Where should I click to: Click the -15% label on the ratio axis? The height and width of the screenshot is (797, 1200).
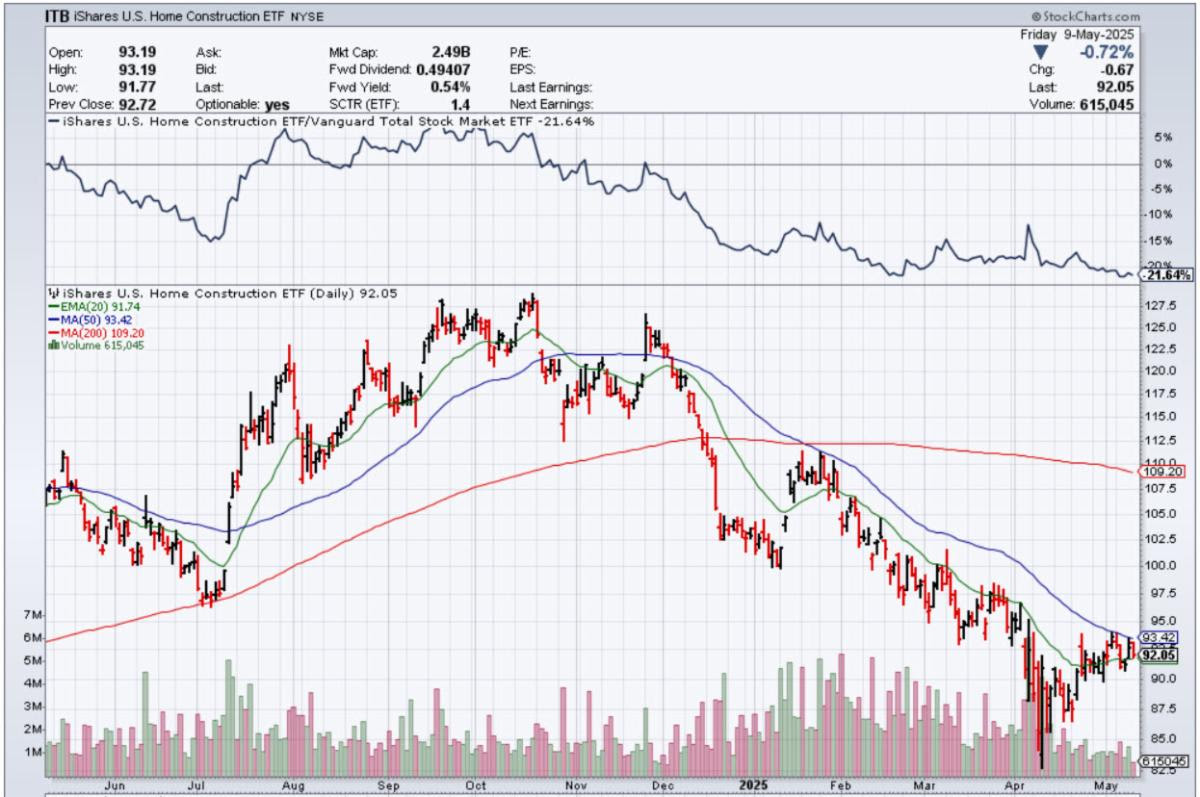tap(1157, 240)
